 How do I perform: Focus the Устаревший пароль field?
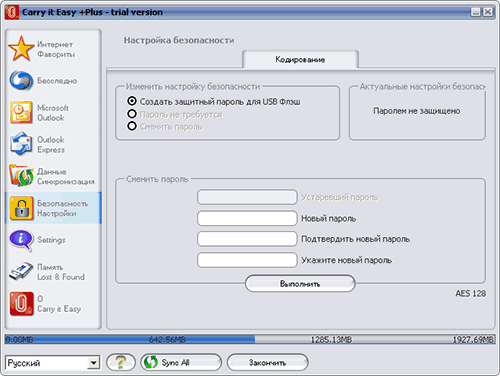247,197
